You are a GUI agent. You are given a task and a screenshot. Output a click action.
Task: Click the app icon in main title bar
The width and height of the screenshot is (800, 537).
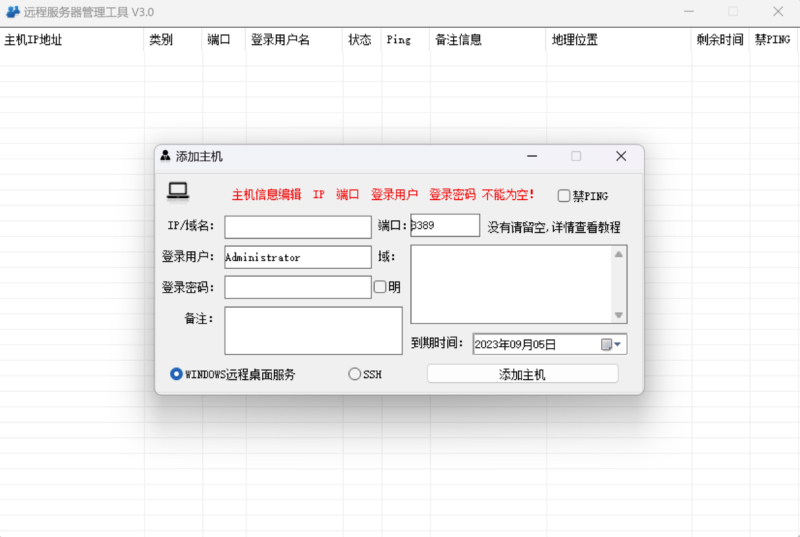13,12
